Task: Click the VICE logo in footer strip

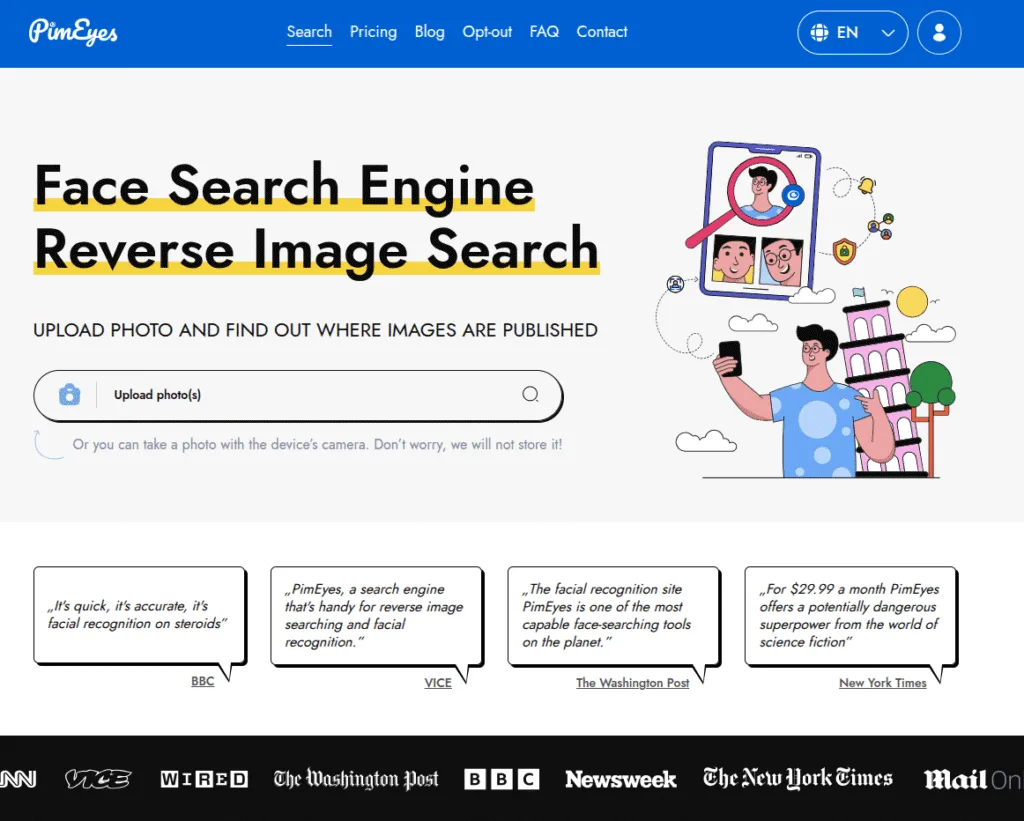Action: point(98,779)
